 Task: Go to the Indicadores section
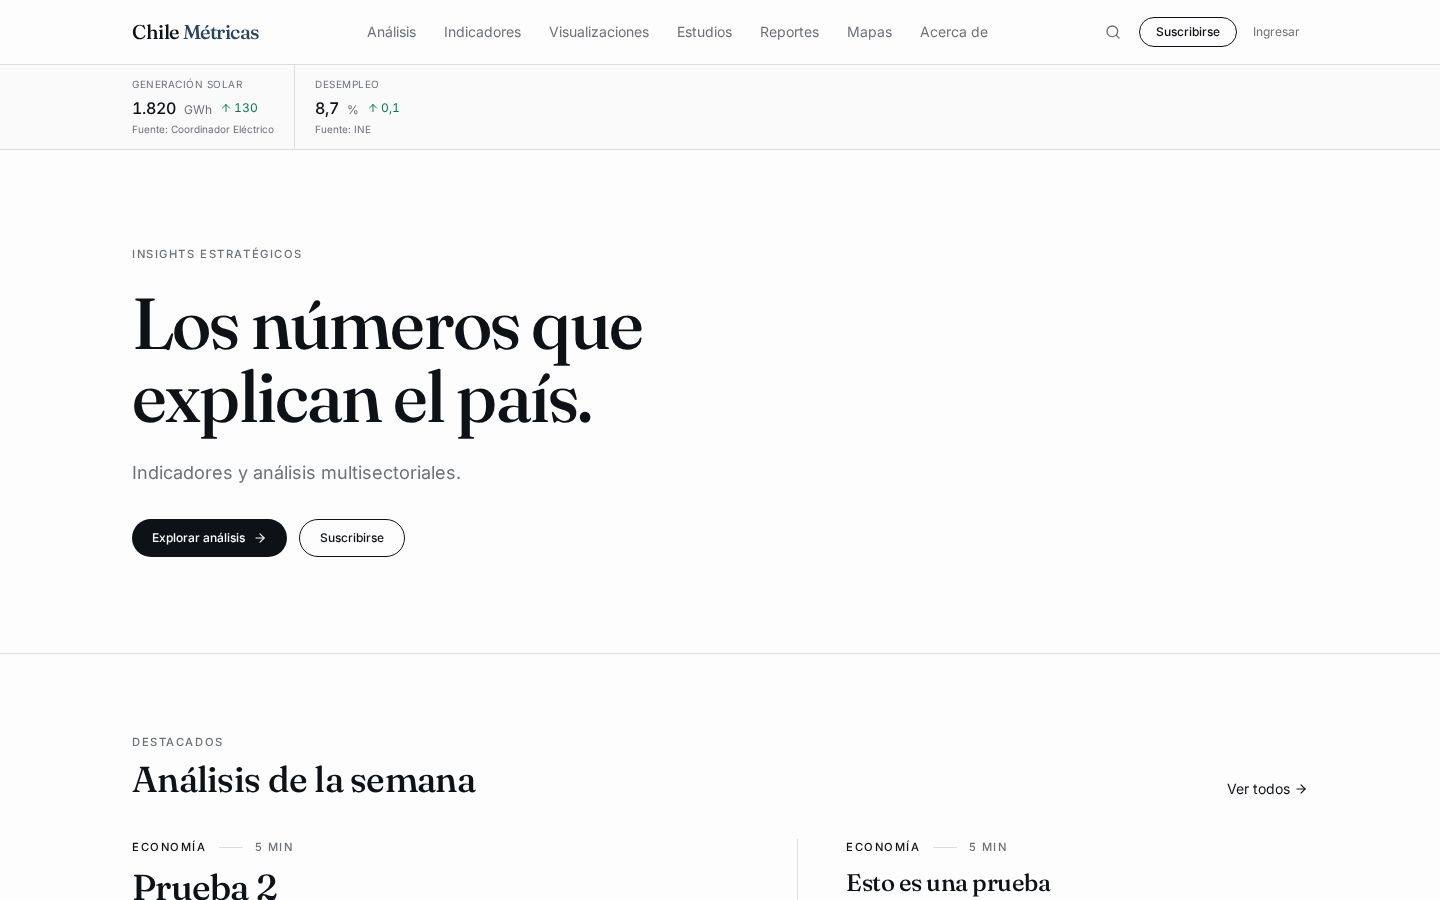click(x=482, y=32)
